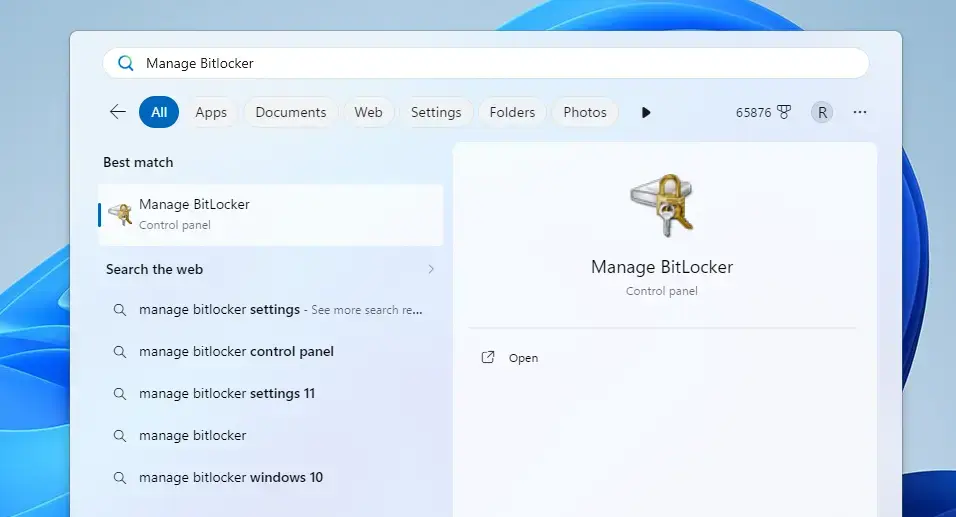Select manage bitlocker control panel suggestion
The height and width of the screenshot is (517, 956).
coord(271,352)
